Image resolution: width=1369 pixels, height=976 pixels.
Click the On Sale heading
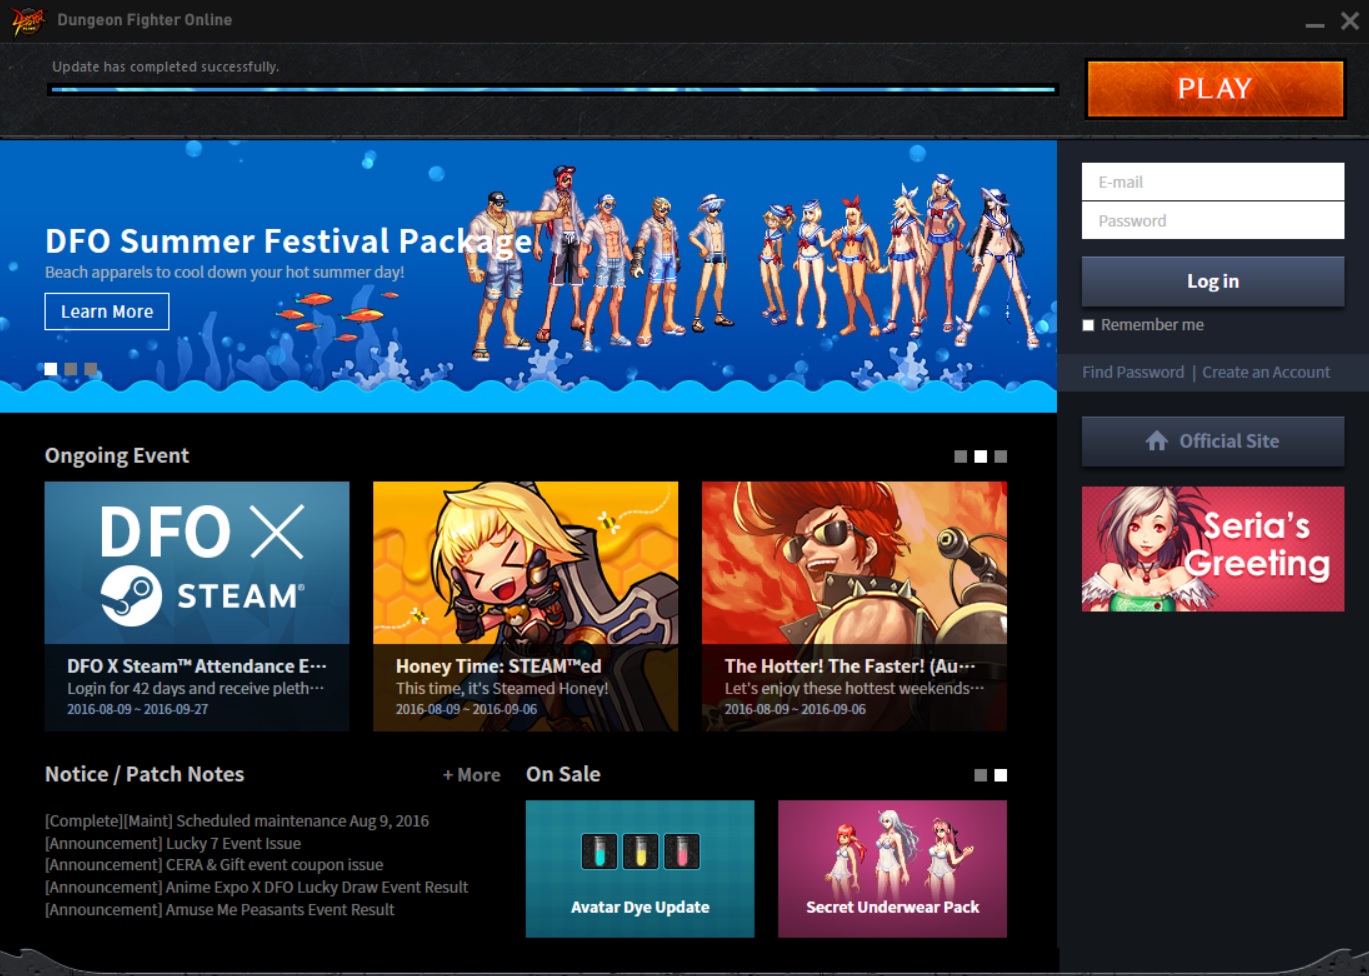point(563,774)
